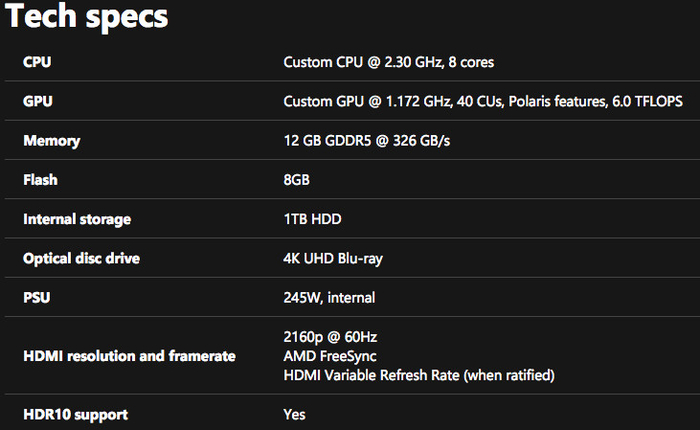Select the HDR10 support label

(75, 414)
